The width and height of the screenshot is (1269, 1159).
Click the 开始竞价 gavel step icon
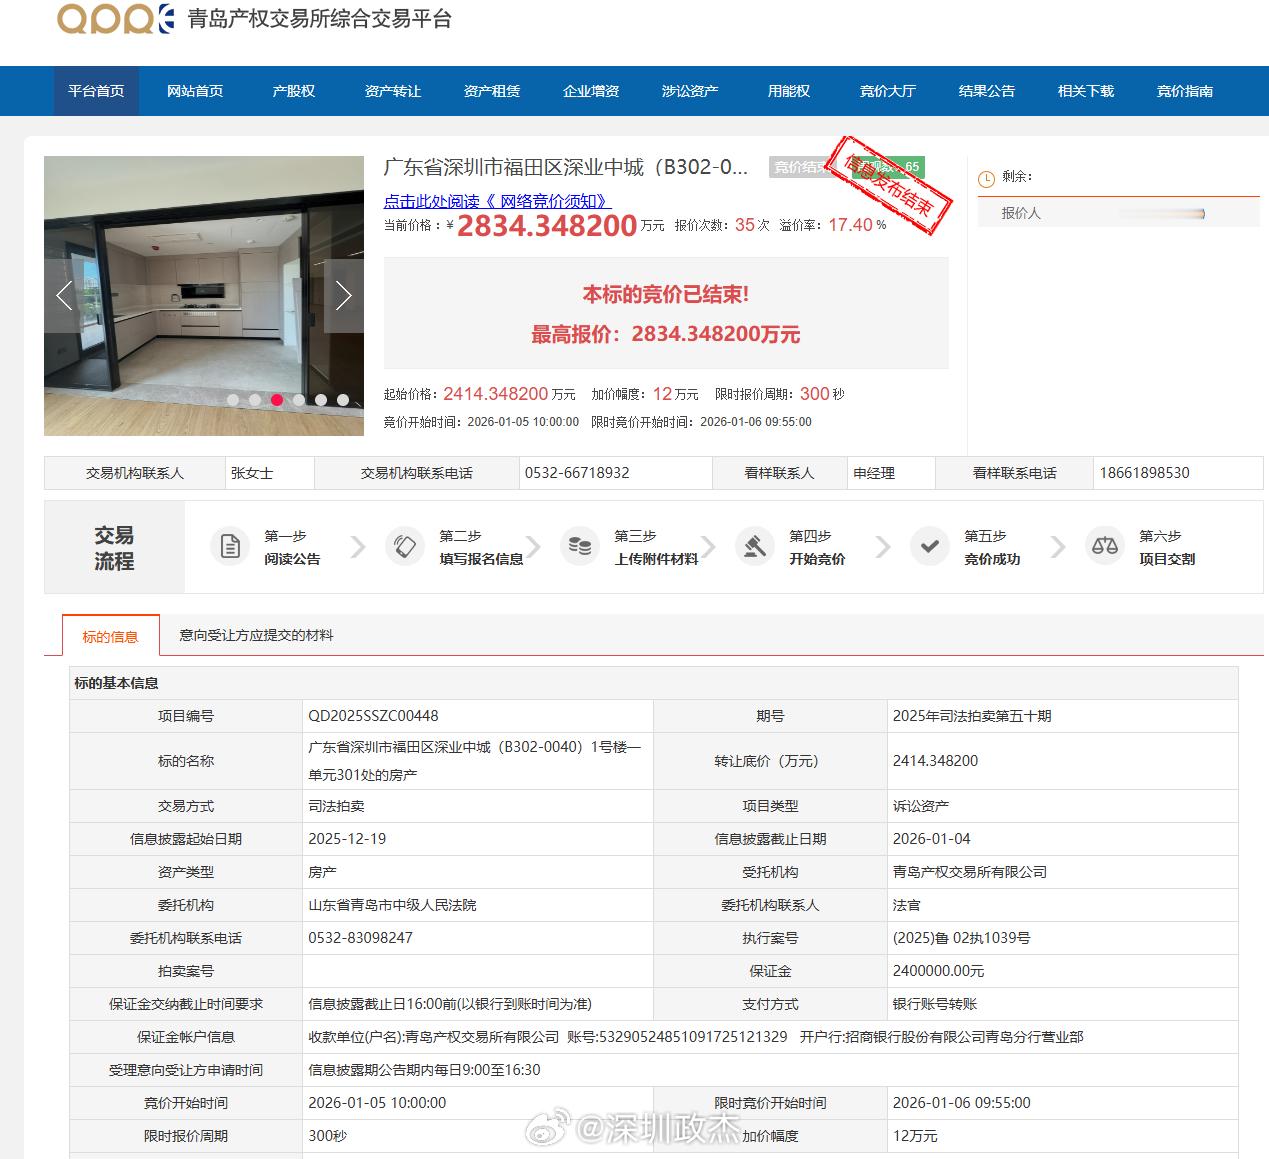click(x=755, y=546)
